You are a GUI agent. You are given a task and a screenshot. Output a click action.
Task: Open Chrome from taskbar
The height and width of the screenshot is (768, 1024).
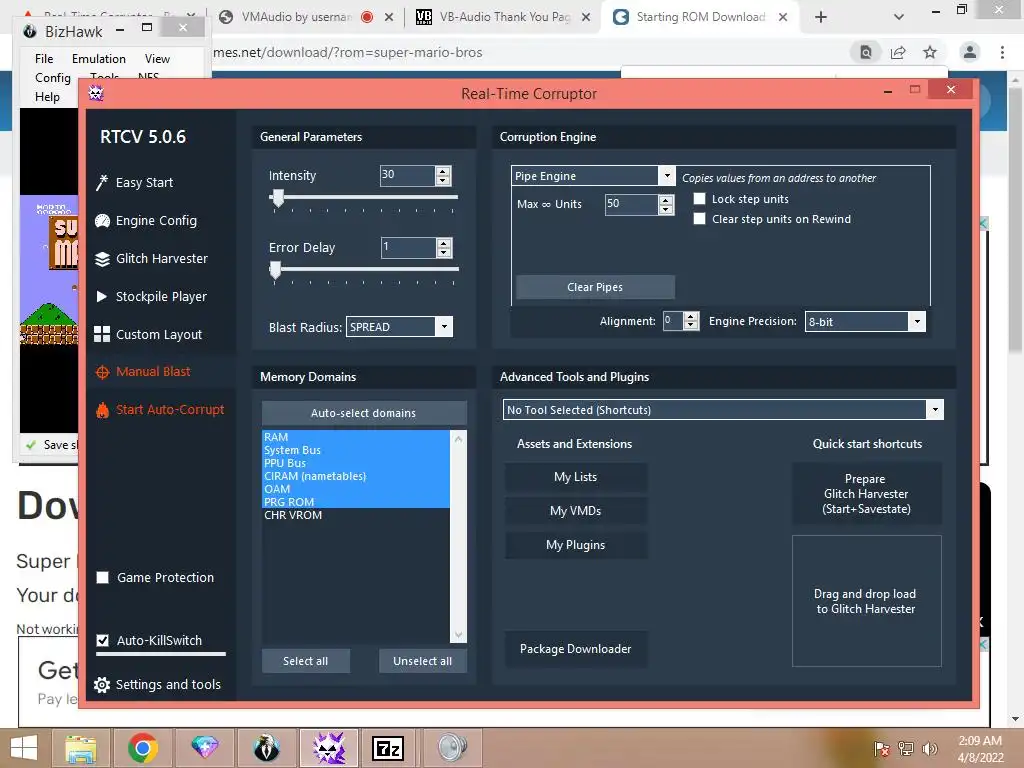[142, 748]
